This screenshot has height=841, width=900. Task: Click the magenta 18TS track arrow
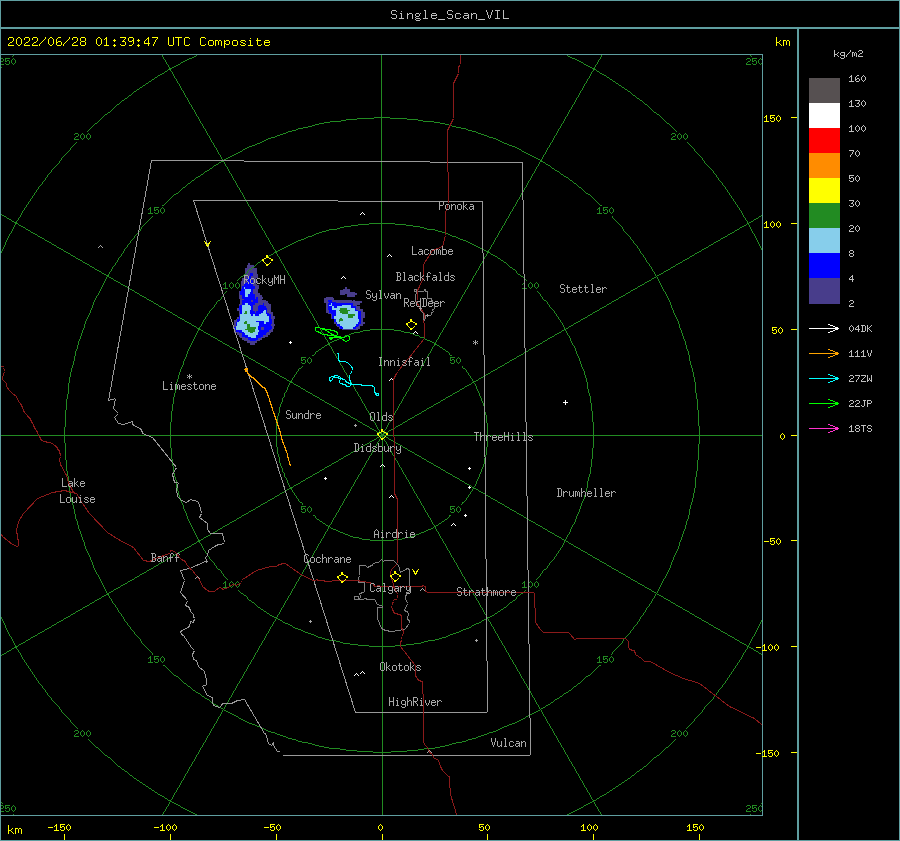pyautogui.click(x=824, y=428)
